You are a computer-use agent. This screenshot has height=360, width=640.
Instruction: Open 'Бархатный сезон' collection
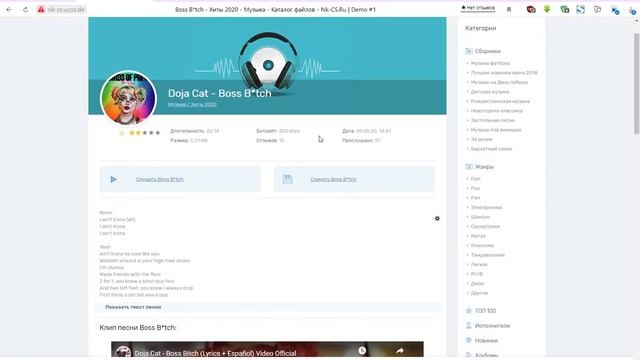[491, 149]
